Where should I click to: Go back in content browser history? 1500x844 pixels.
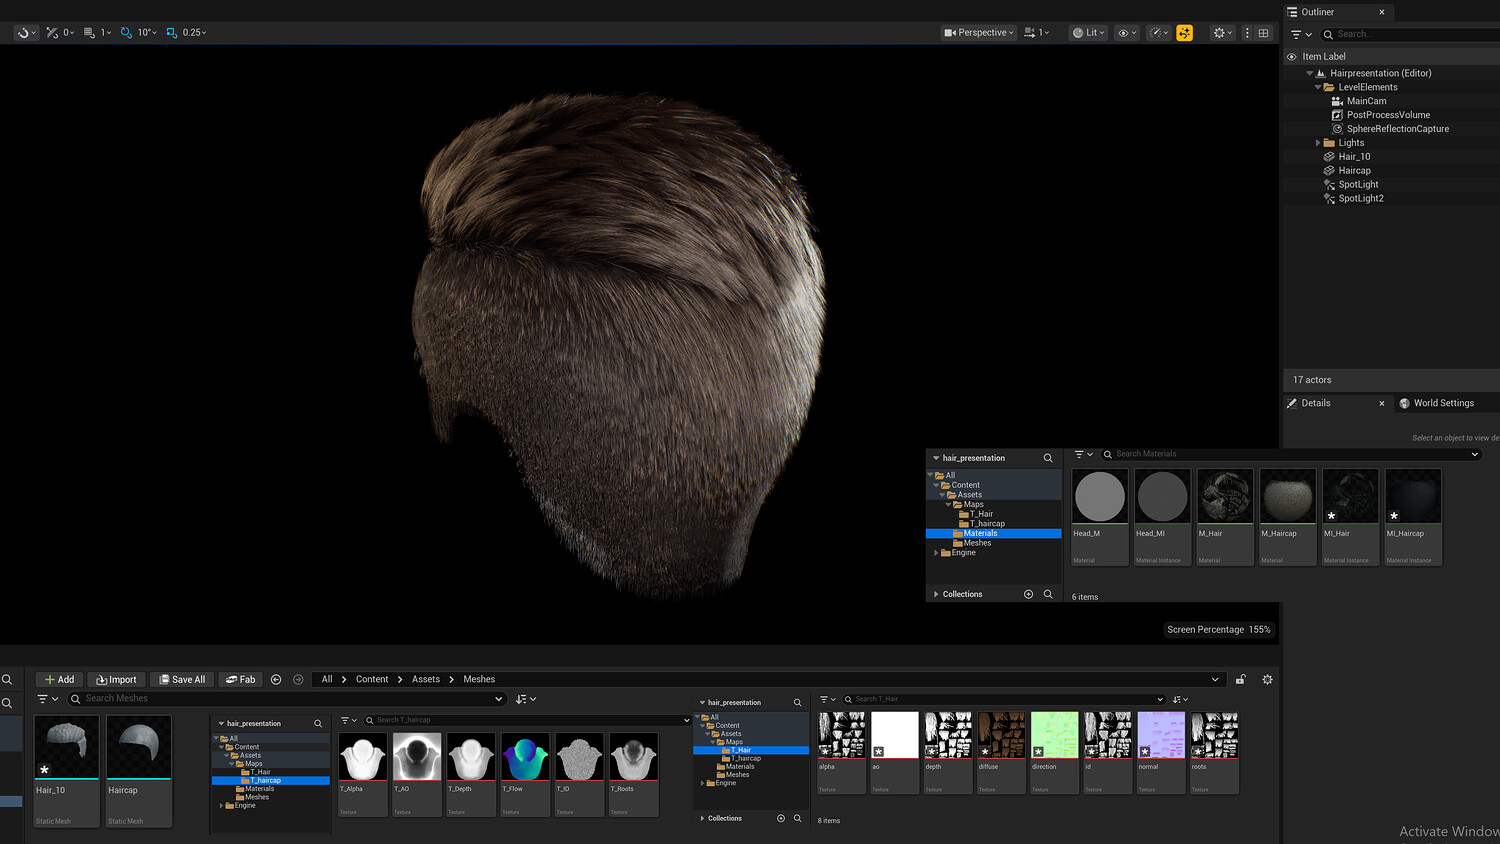(276, 680)
